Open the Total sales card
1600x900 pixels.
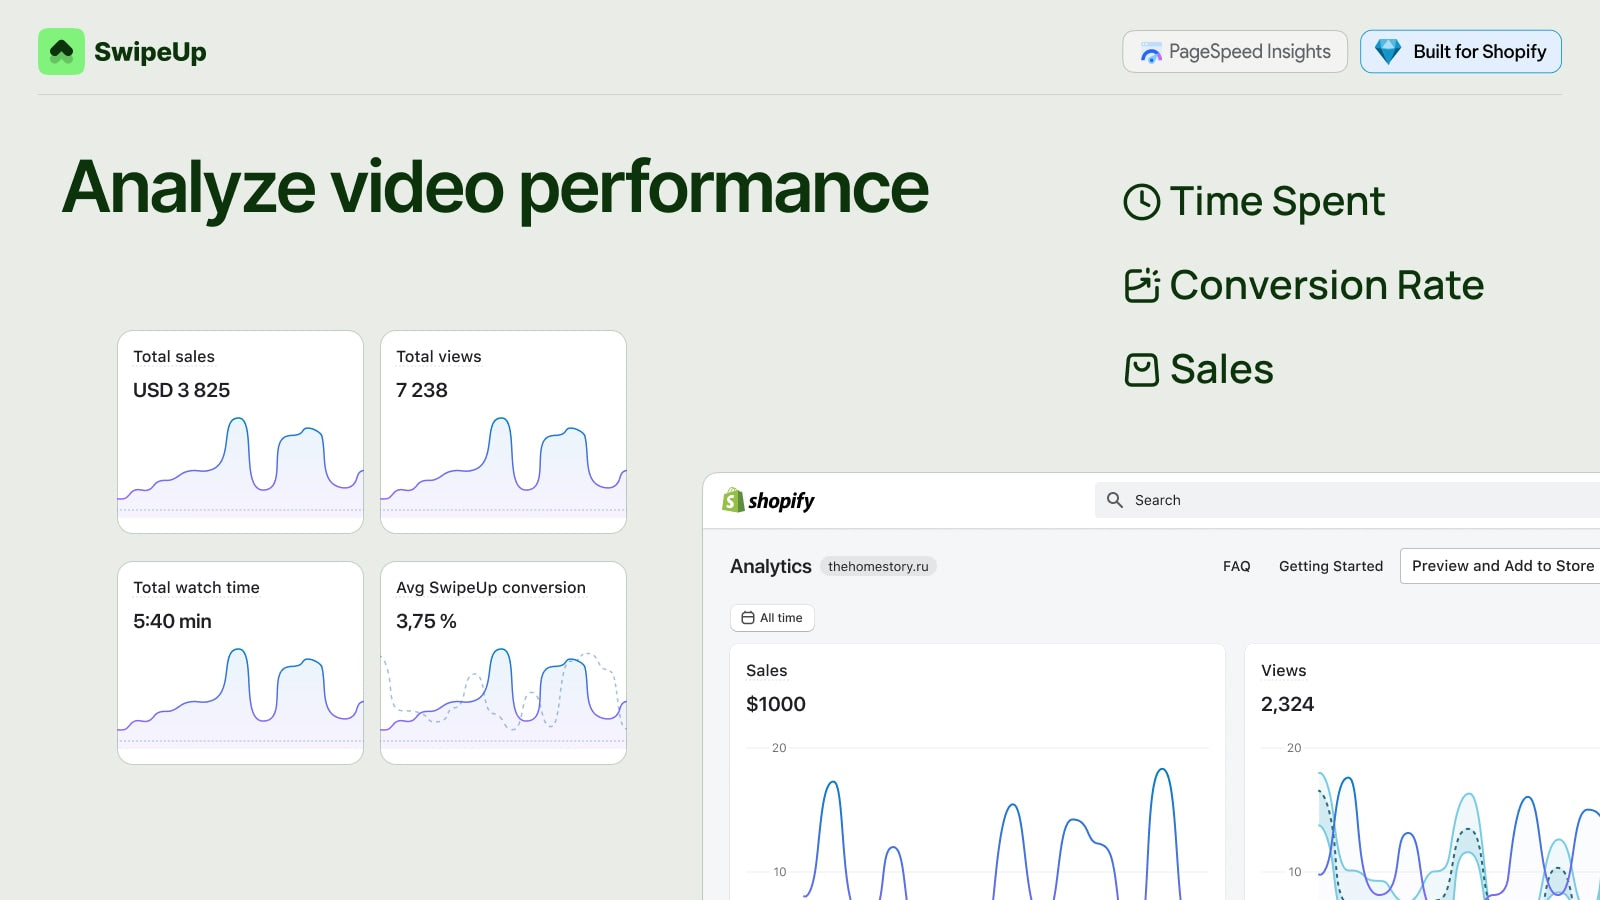[240, 432]
